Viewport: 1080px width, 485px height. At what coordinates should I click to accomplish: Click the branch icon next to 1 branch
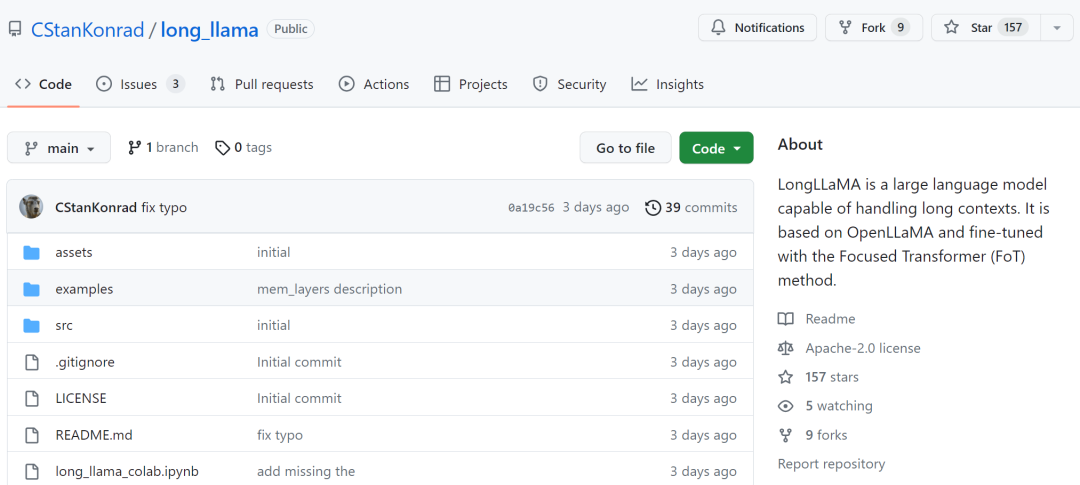(134, 148)
